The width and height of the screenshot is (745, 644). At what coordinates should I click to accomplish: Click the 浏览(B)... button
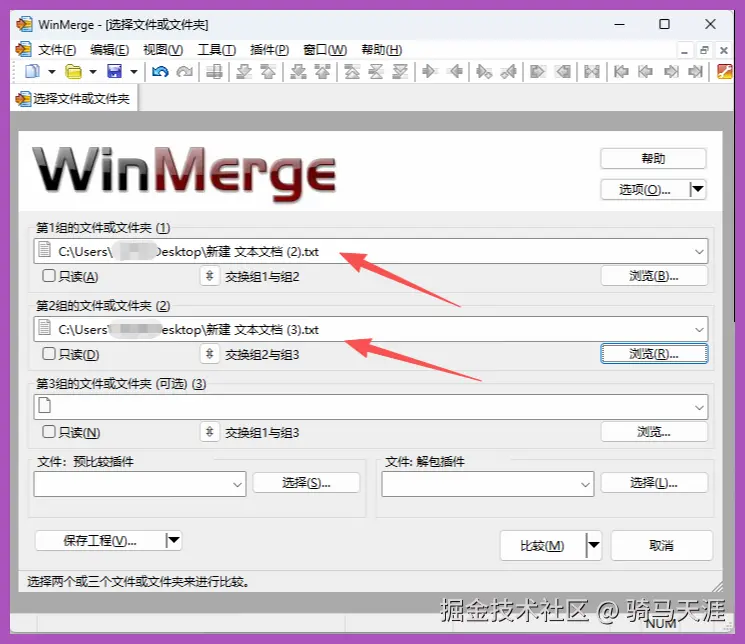click(x=654, y=276)
